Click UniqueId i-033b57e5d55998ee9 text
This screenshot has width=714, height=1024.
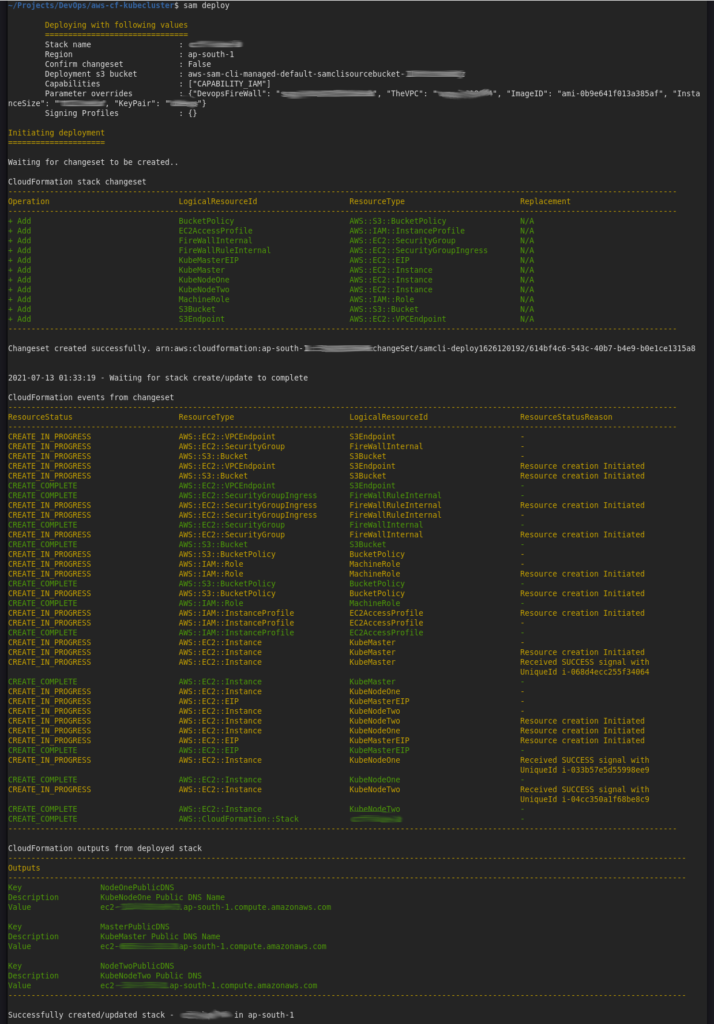tap(584, 770)
